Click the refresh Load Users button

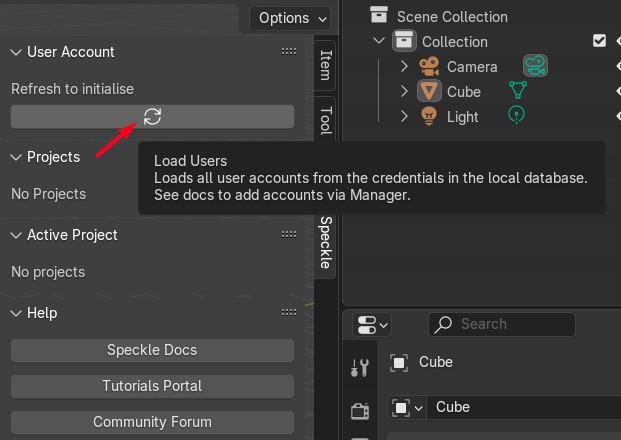point(152,117)
